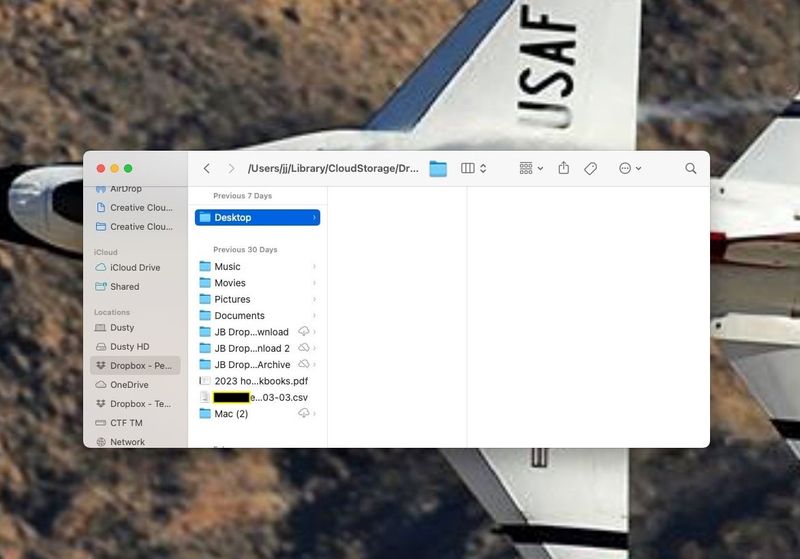800x559 pixels.
Task: Select Dusty under Locations
Action: (x=135, y=327)
